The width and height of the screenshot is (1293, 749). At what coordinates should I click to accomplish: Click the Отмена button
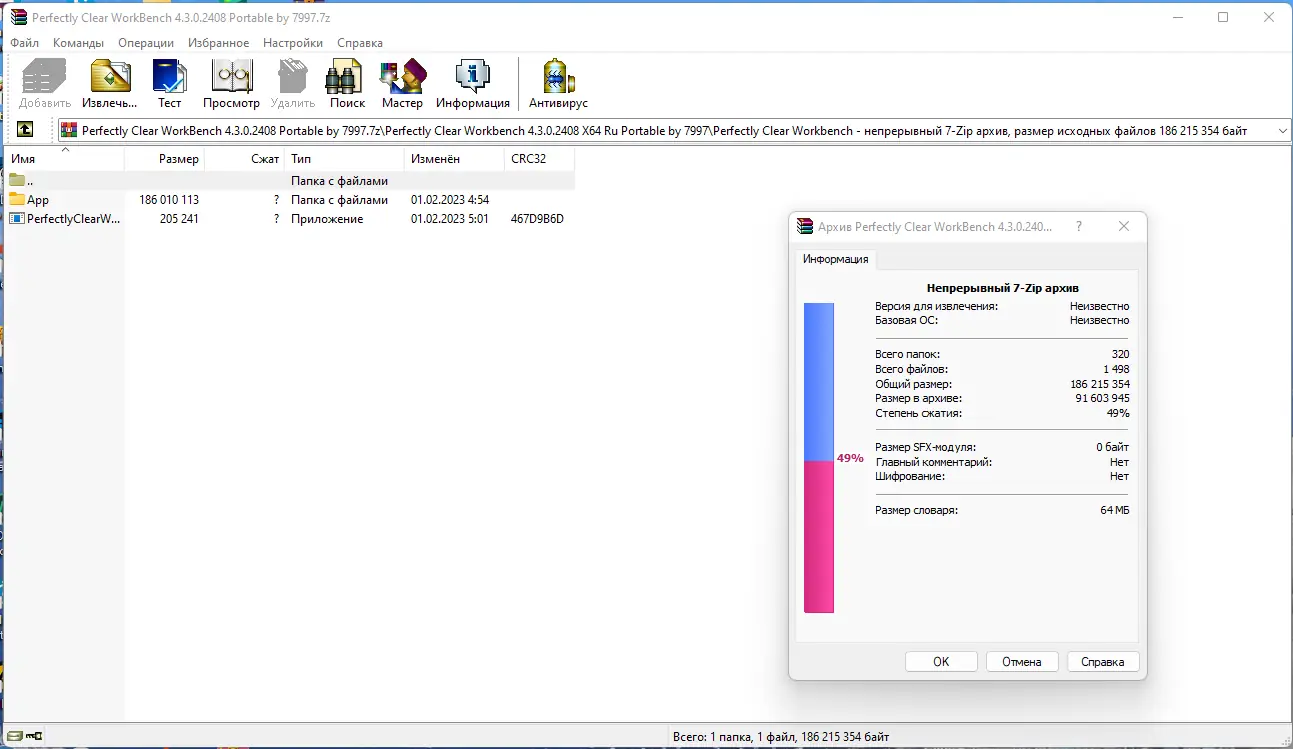pos(1022,662)
